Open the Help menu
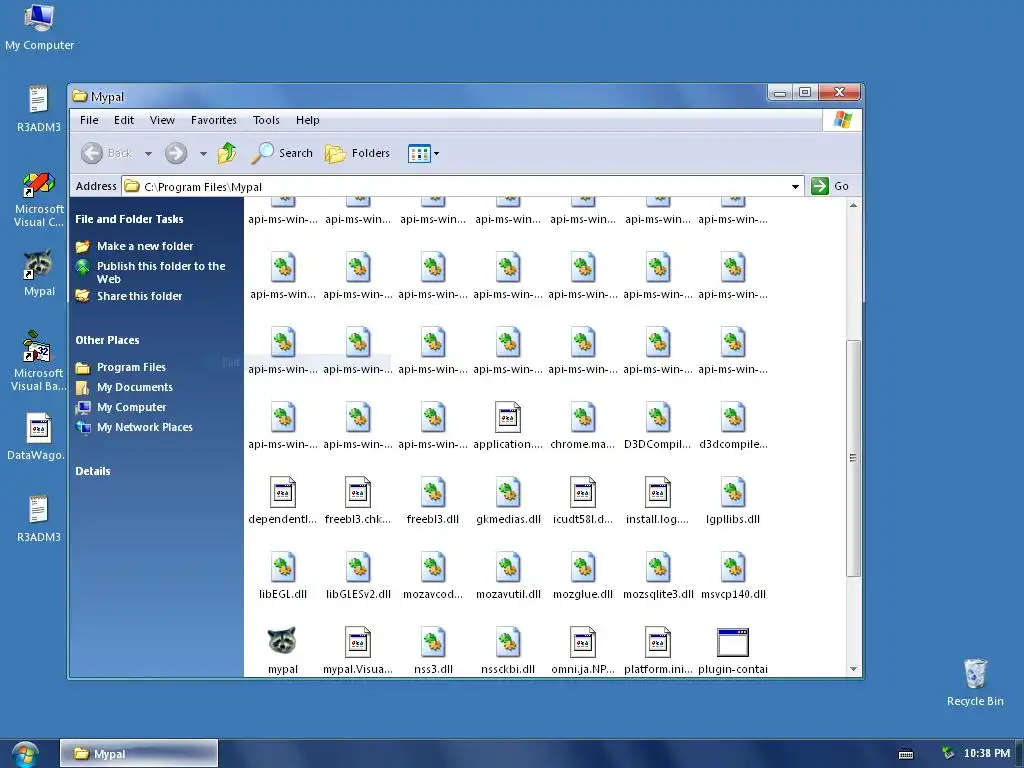 tap(308, 120)
